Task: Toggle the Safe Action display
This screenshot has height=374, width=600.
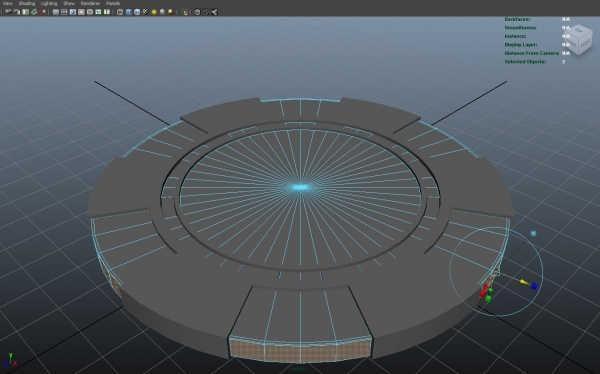Action: 98,12
